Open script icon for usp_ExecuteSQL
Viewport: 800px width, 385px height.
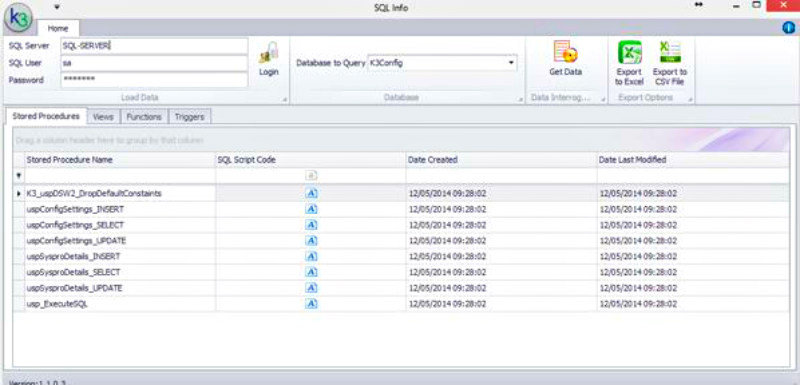coord(311,304)
